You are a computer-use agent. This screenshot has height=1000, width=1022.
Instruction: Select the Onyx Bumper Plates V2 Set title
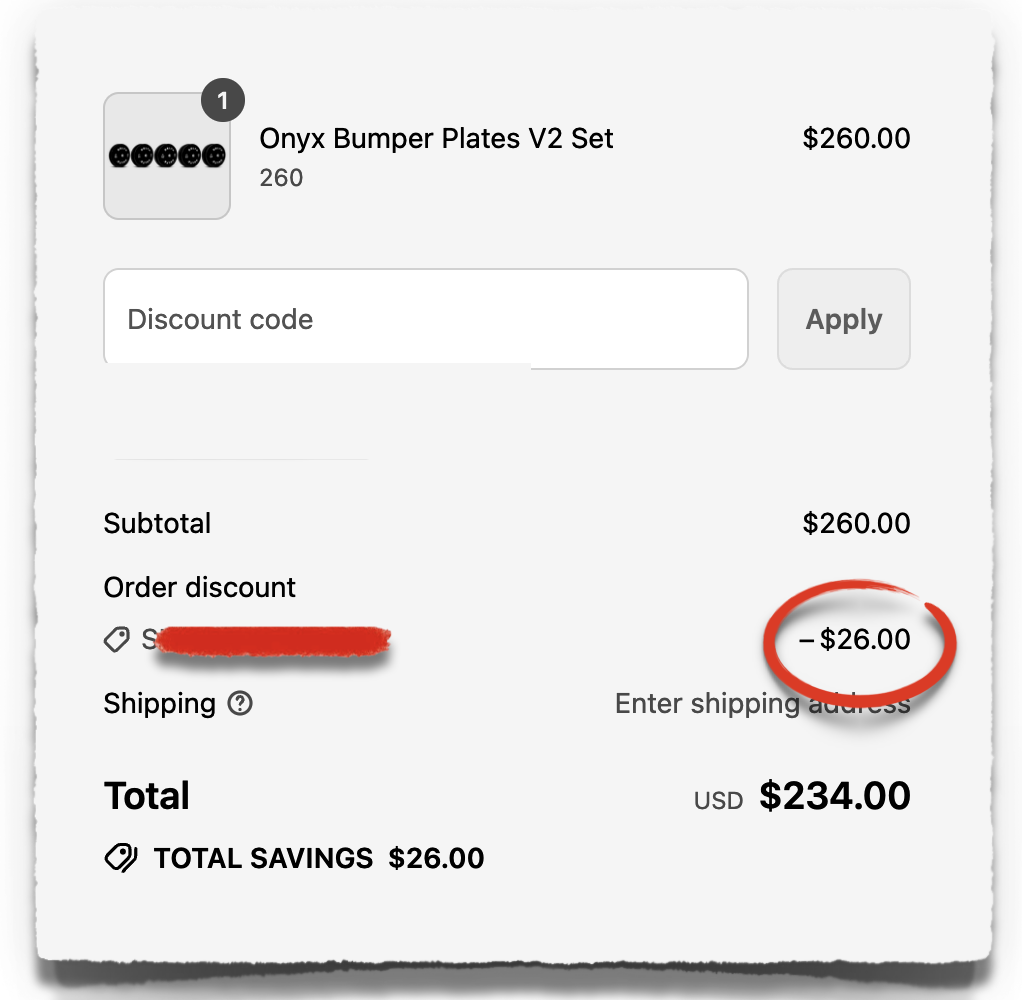point(436,138)
